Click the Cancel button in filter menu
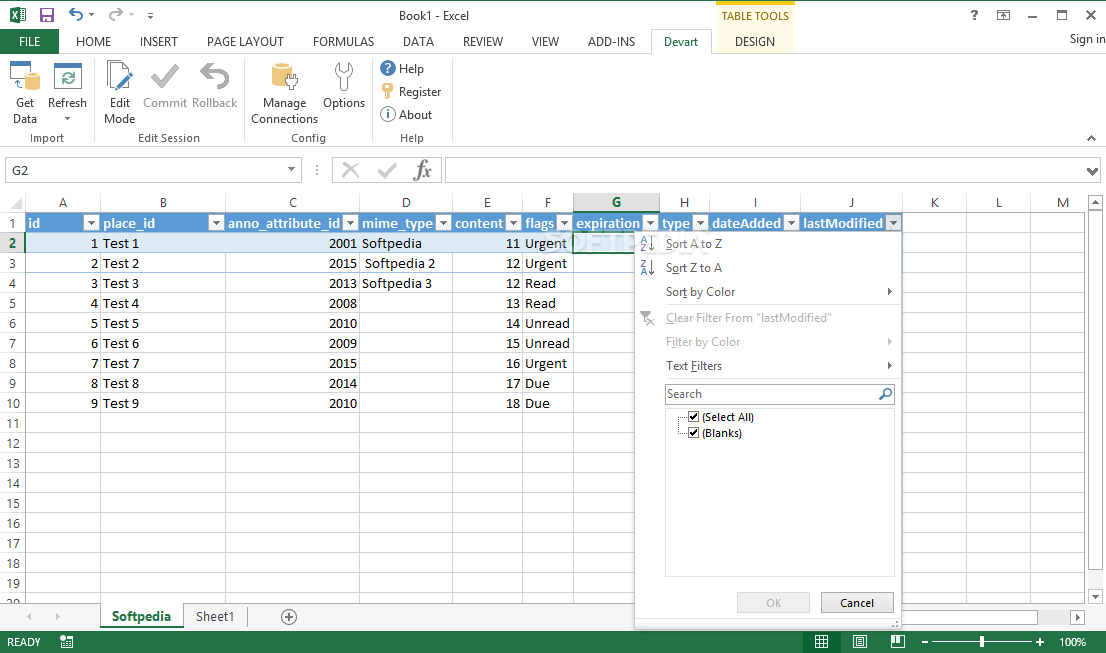 pos(857,603)
